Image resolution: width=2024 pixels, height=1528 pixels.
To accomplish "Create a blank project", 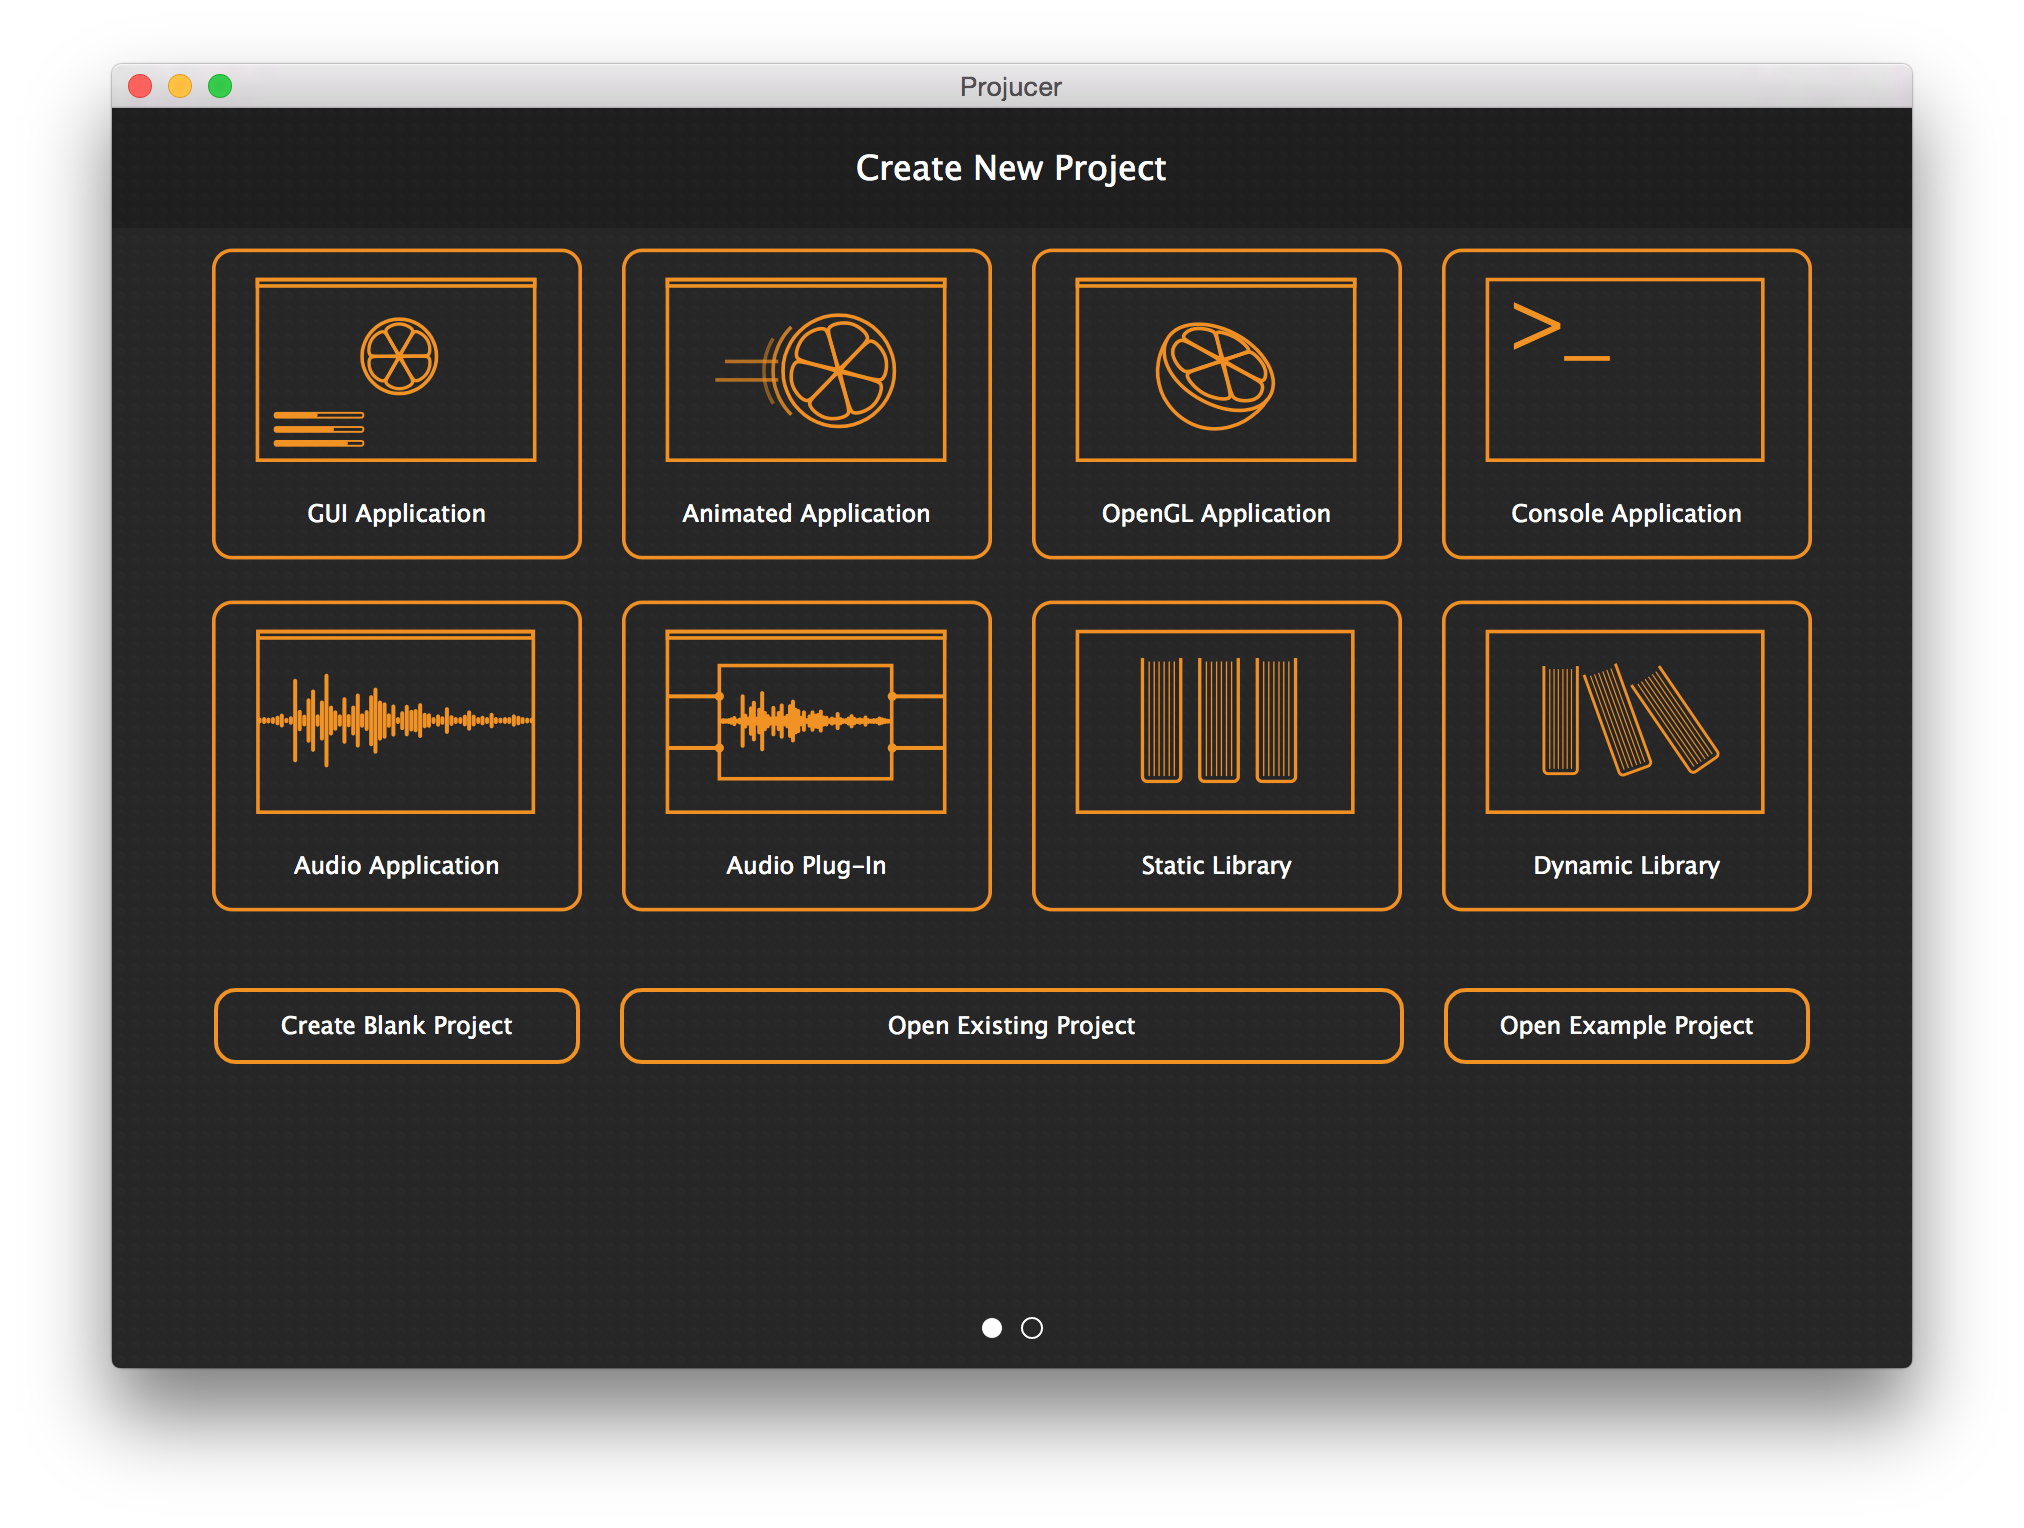I will pos(396,1025).
